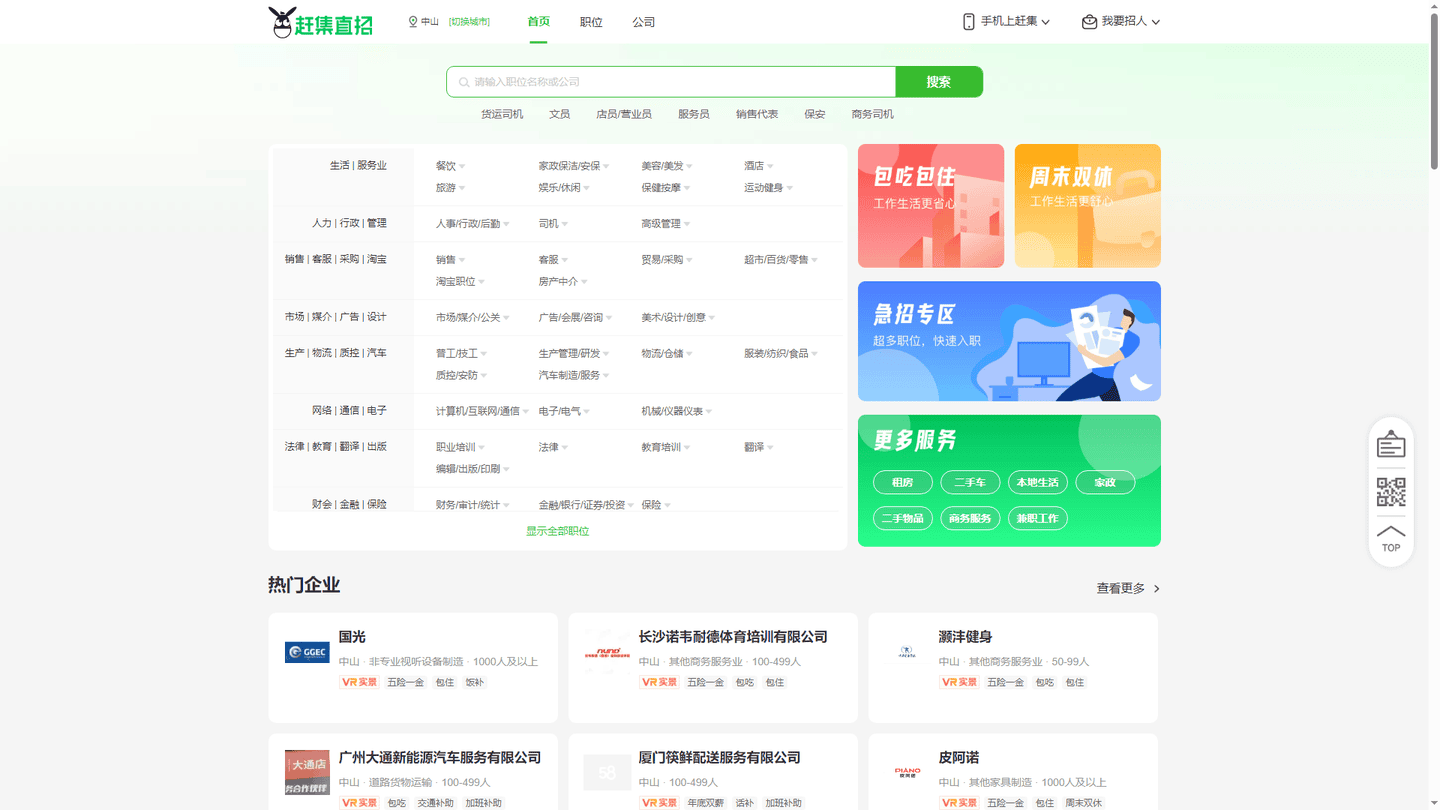
Task: Expand the 人事/行政/后勤 category dropdown
Action: 506,225
